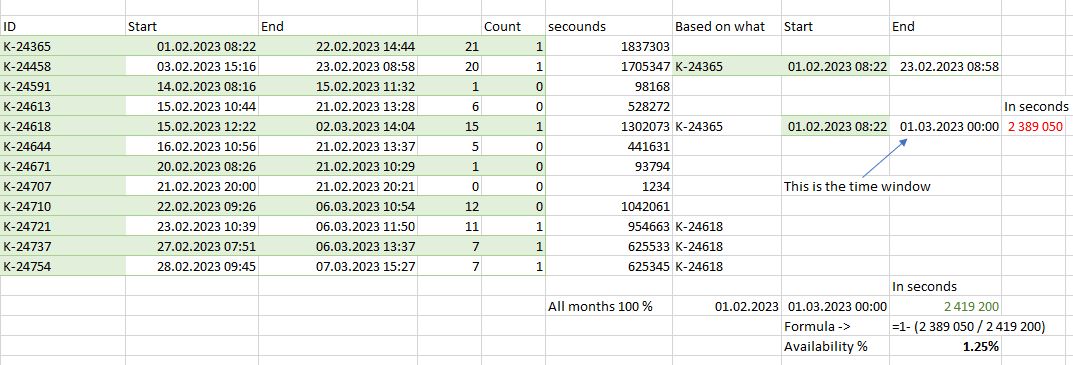This screenshot has width=1073, height=365.
Task: Select end cell 23.02.2023 08:58 in K-24458 row
Action: click(x=338, y=66)
